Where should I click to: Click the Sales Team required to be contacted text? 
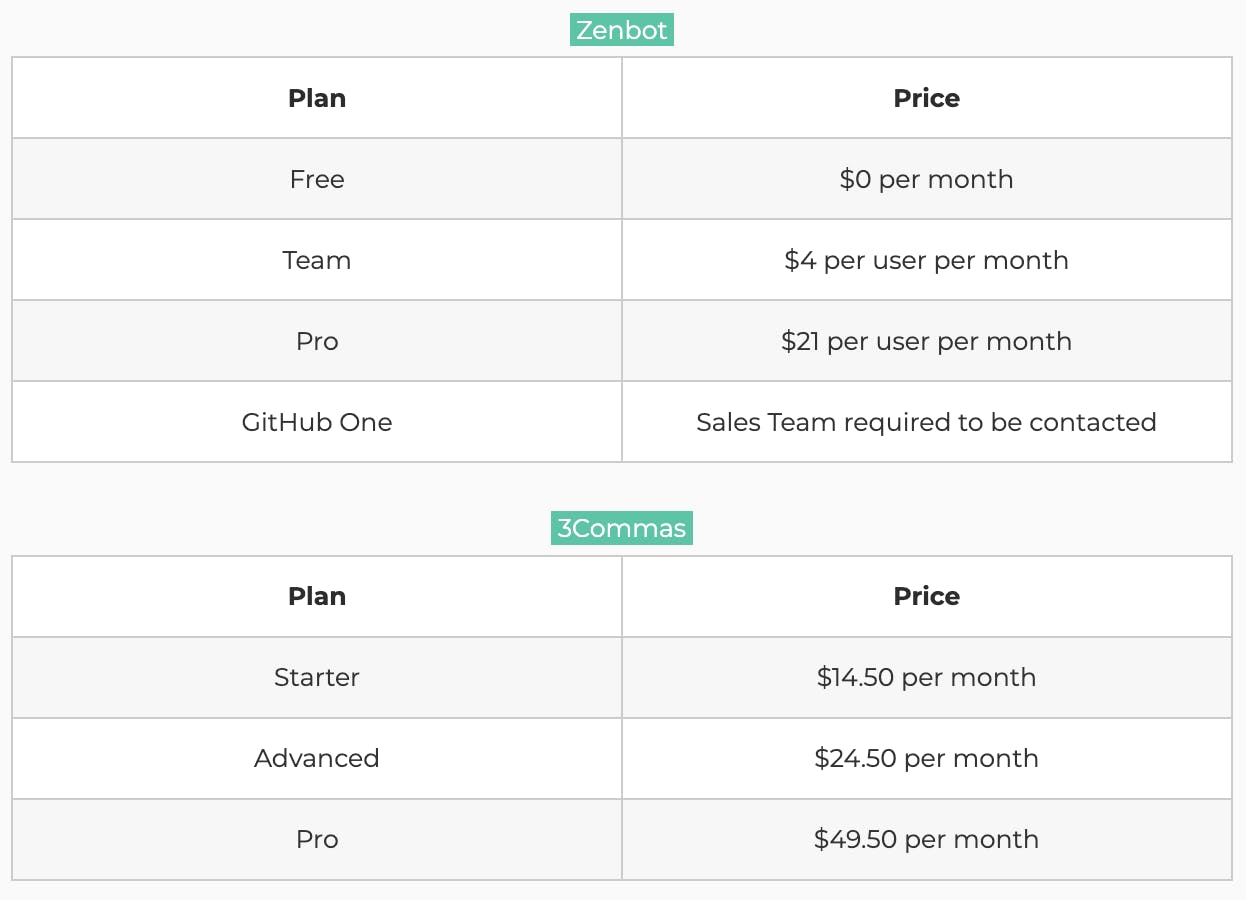click(927, 422)
